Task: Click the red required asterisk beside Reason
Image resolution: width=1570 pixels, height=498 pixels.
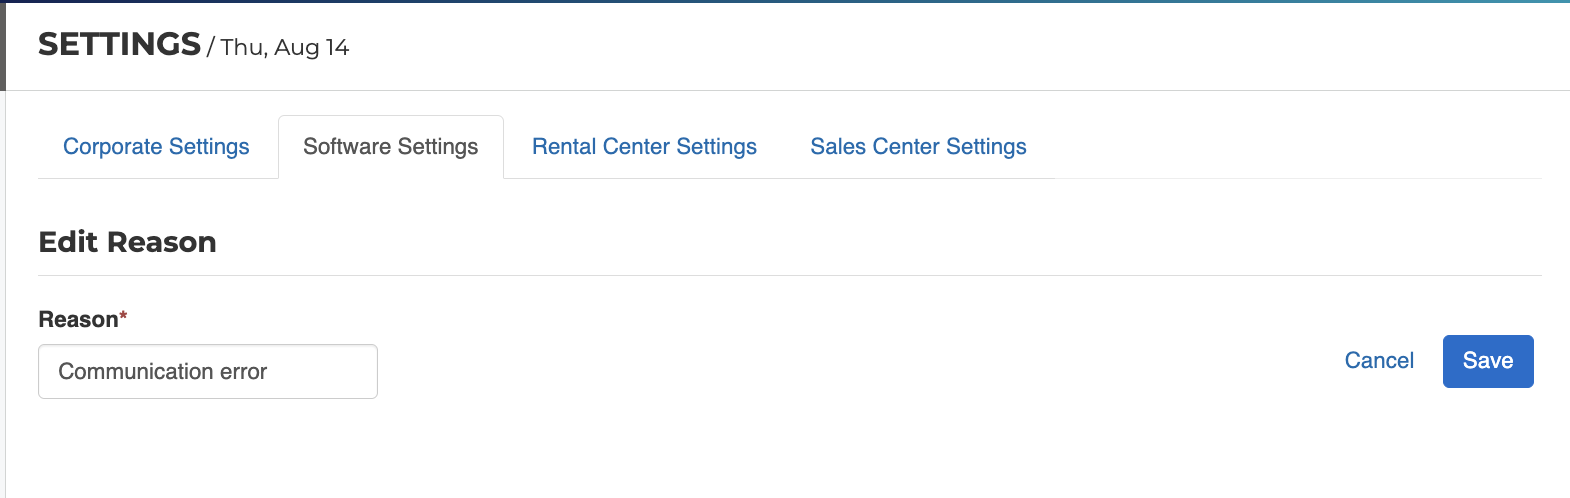Action: tap(124, 316)
